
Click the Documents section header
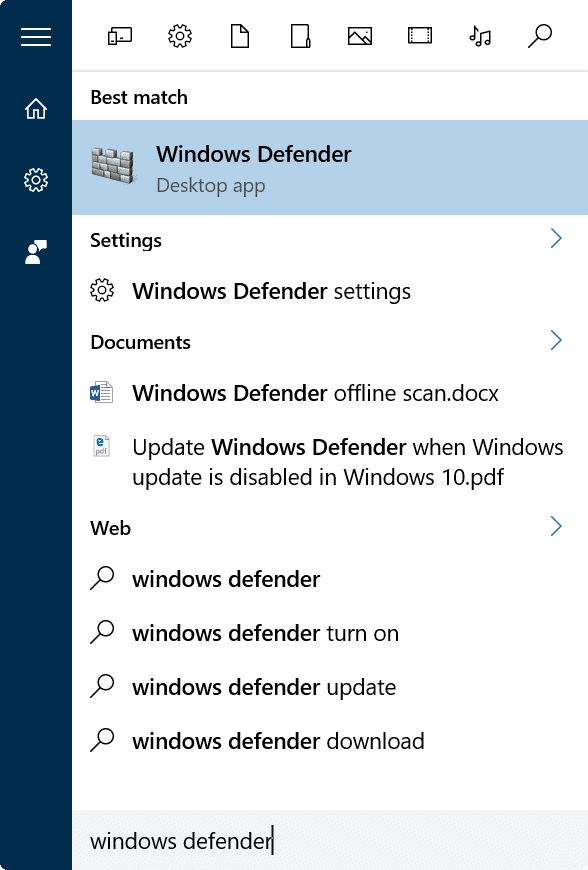[140, 342]
